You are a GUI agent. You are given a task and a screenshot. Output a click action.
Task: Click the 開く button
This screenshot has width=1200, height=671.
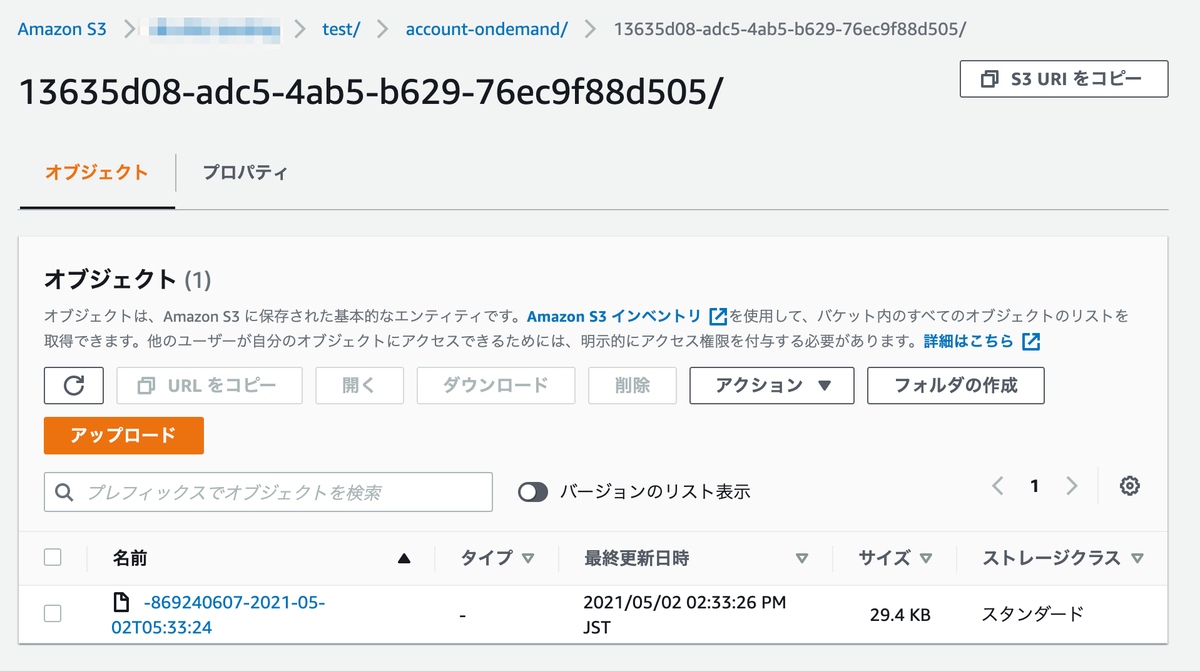click(359, 385)
